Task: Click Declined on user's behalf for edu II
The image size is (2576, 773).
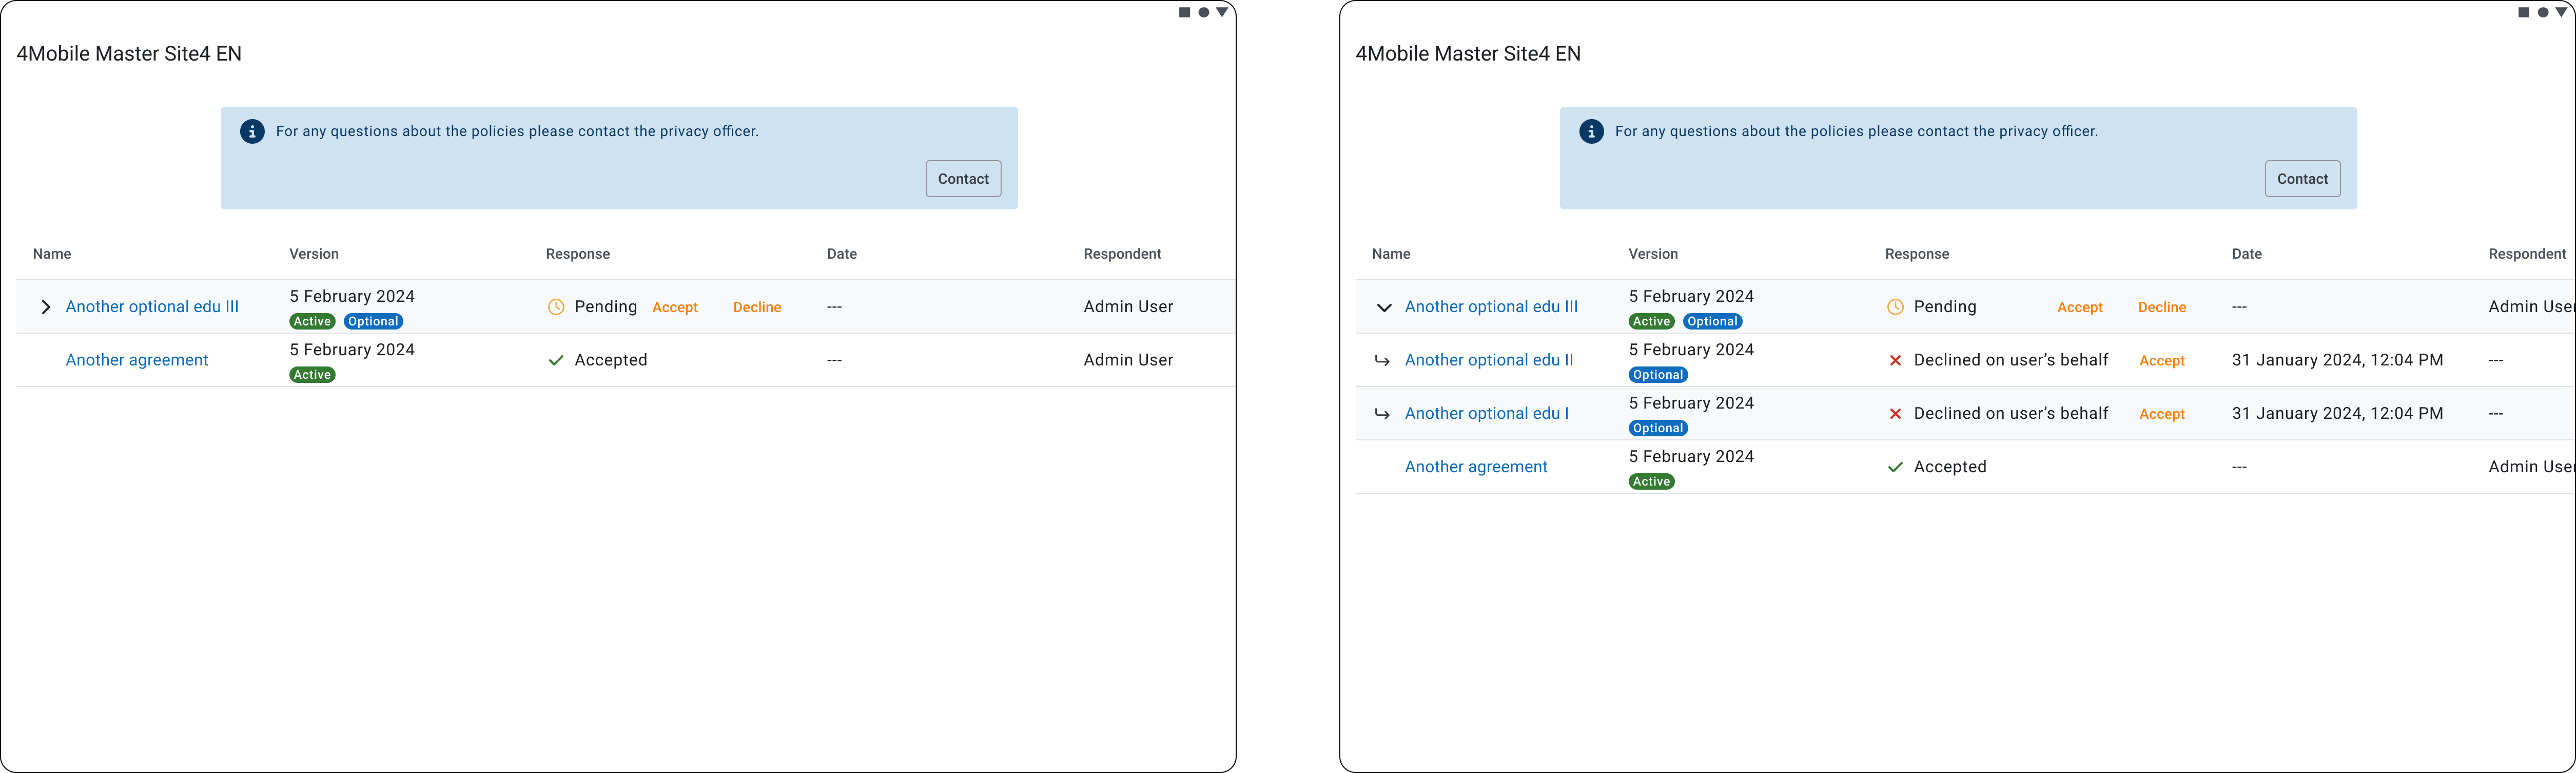Action: tap(2011, 360)
